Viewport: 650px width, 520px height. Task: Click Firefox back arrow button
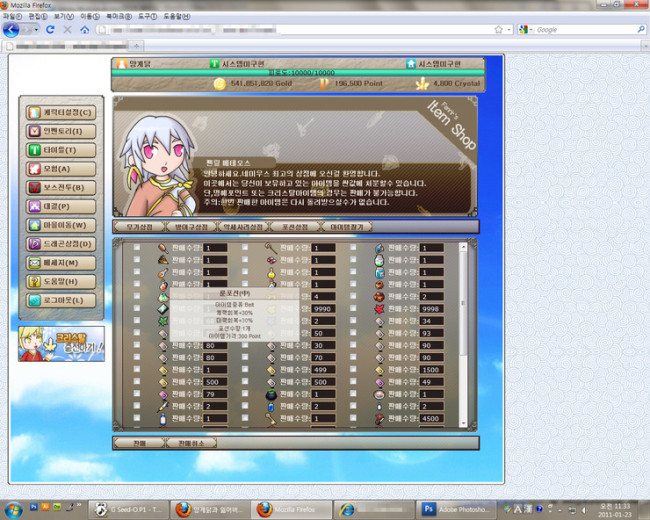coord(11,29)
